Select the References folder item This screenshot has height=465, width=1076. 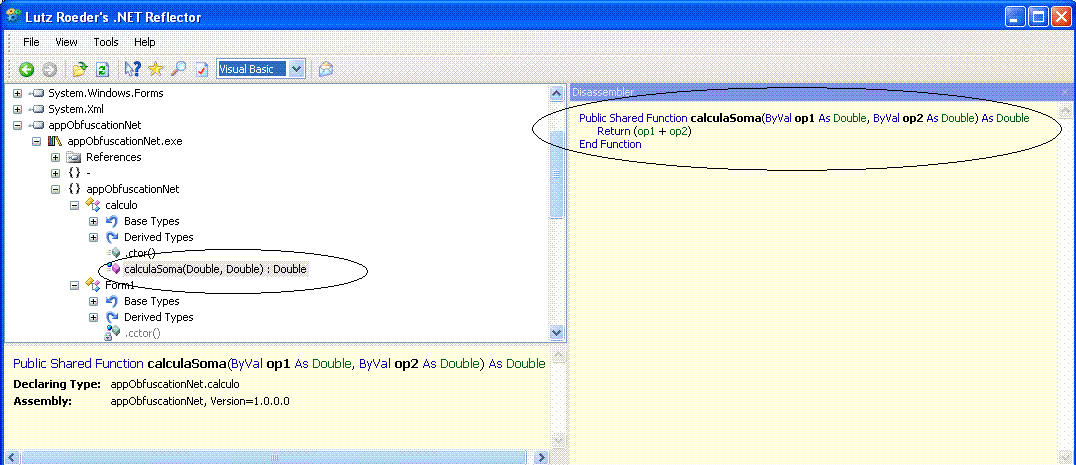(114, 157)
